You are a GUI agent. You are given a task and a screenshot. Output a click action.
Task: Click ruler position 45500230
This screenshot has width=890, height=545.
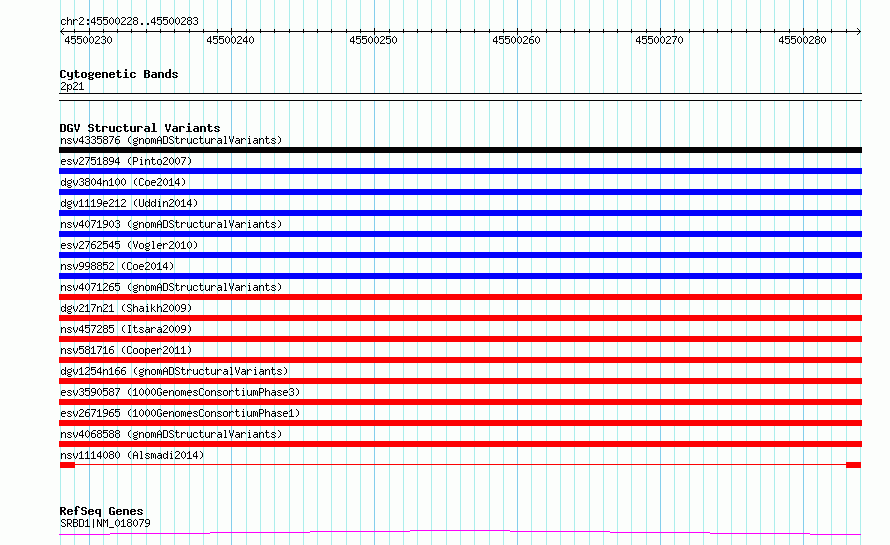89,40
